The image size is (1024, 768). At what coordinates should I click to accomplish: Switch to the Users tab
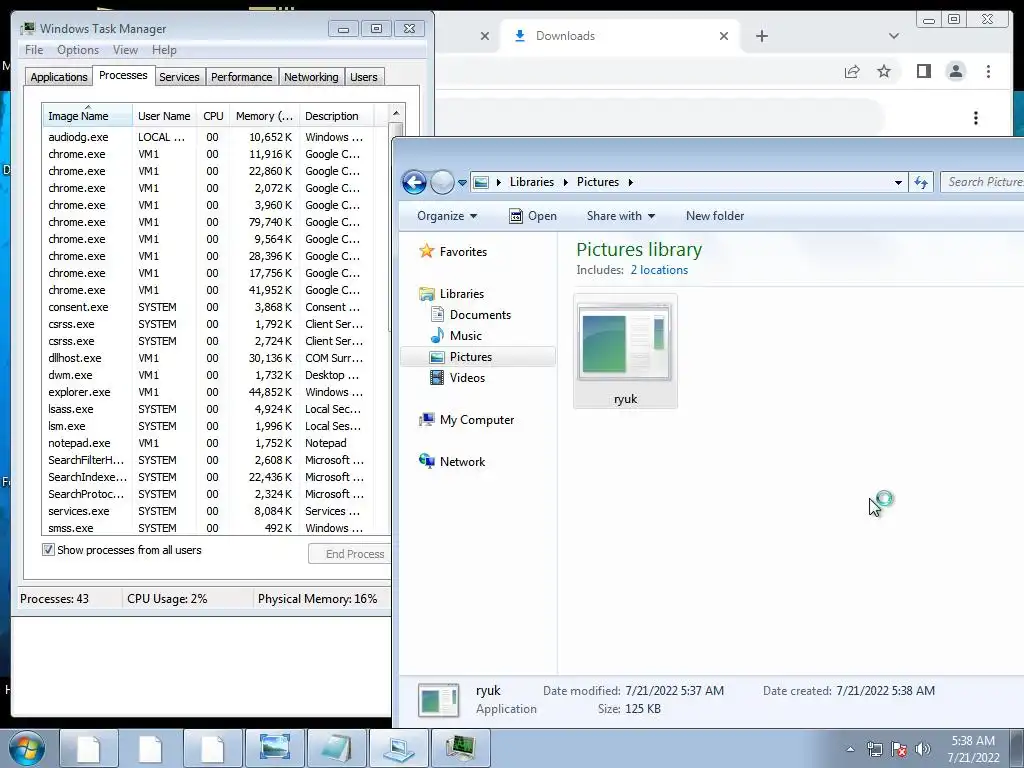pos(363,77)
